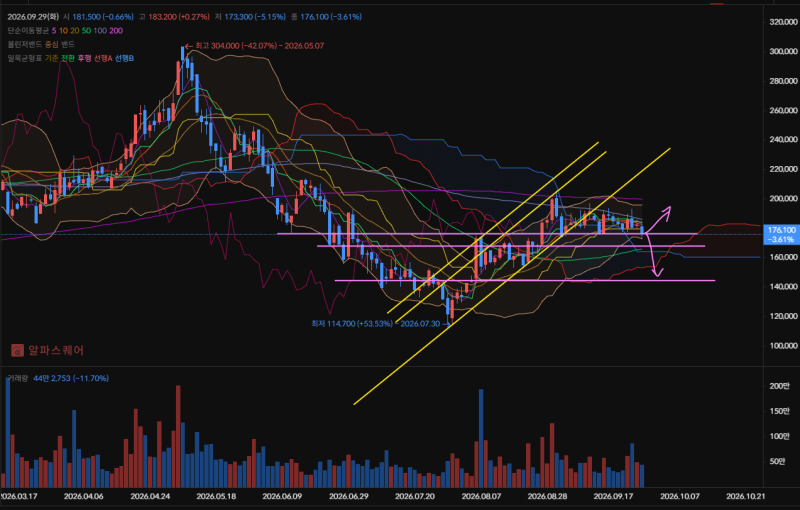Click the 2026.06.09 date axis label
The height and width of the screenshot is (510, 800).
click(282, 496)
